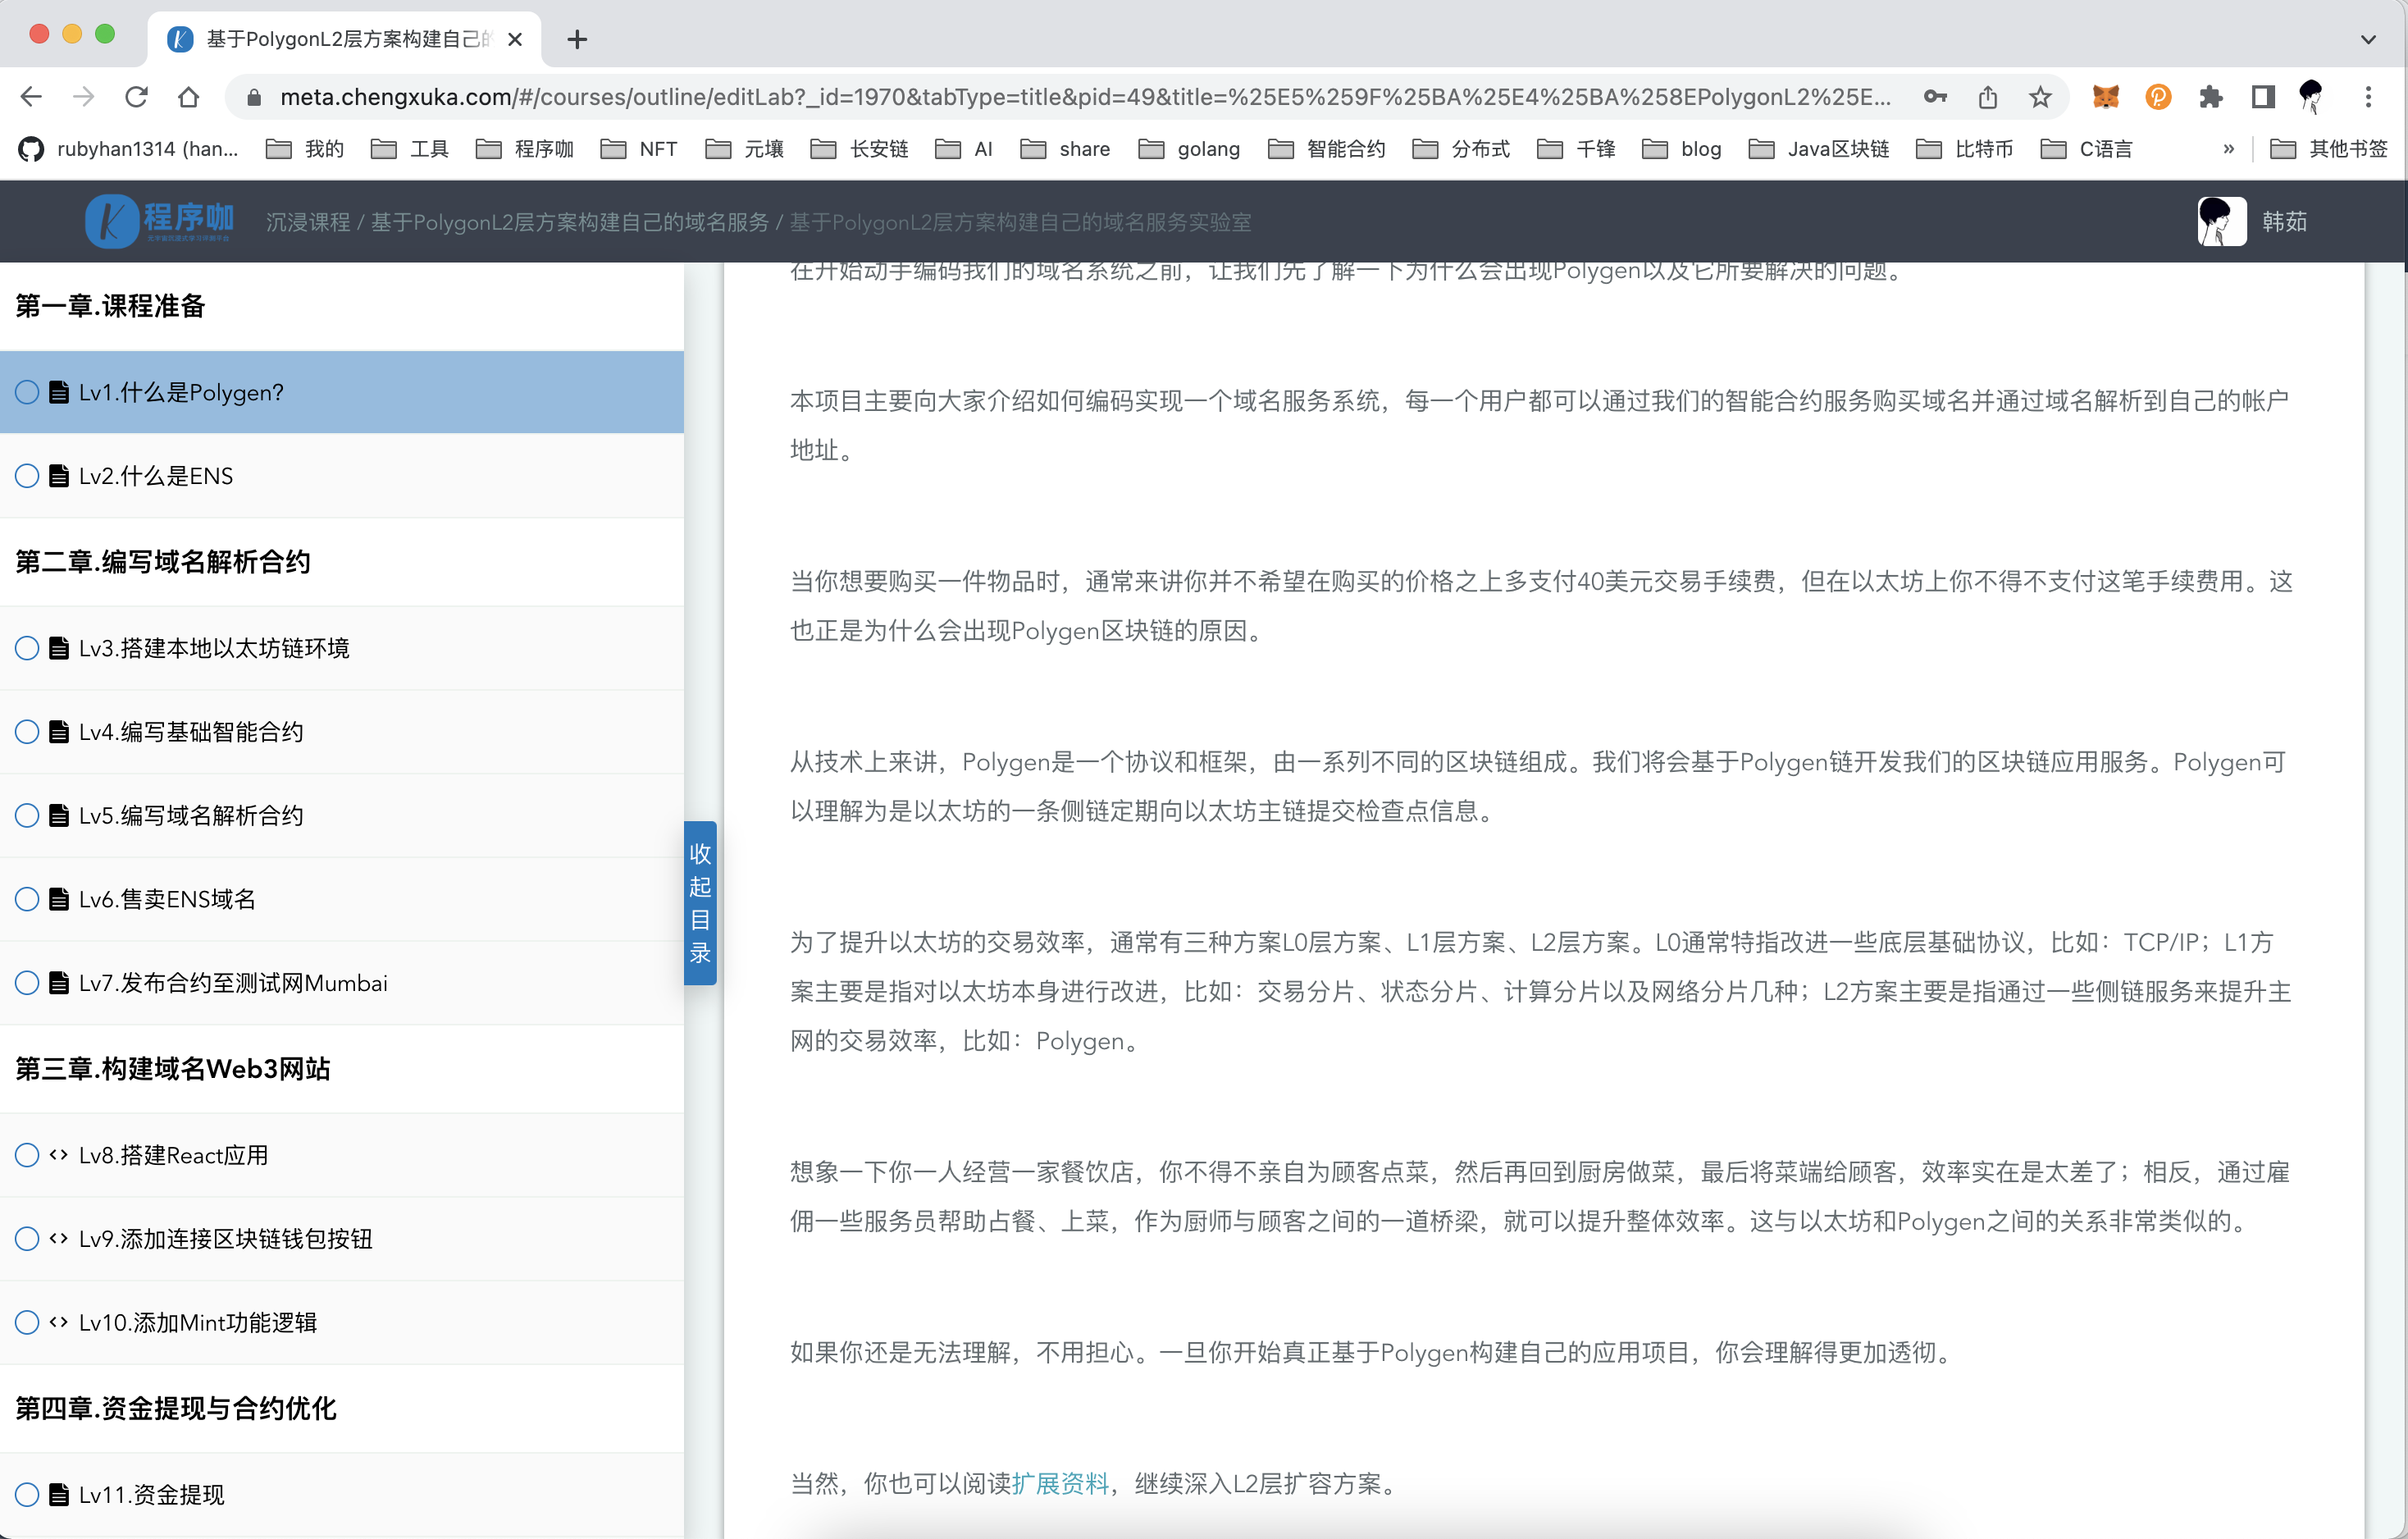
Task: Open the 其他书签 folder
Action: (2329, 149)
